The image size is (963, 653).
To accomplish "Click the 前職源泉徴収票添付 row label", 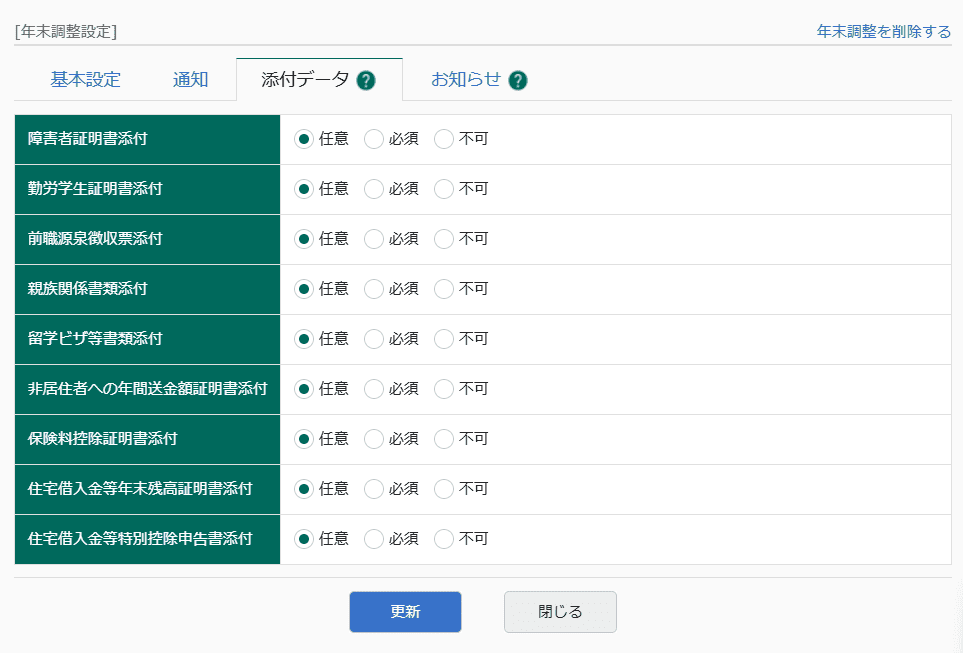I will tap(95, 238).
